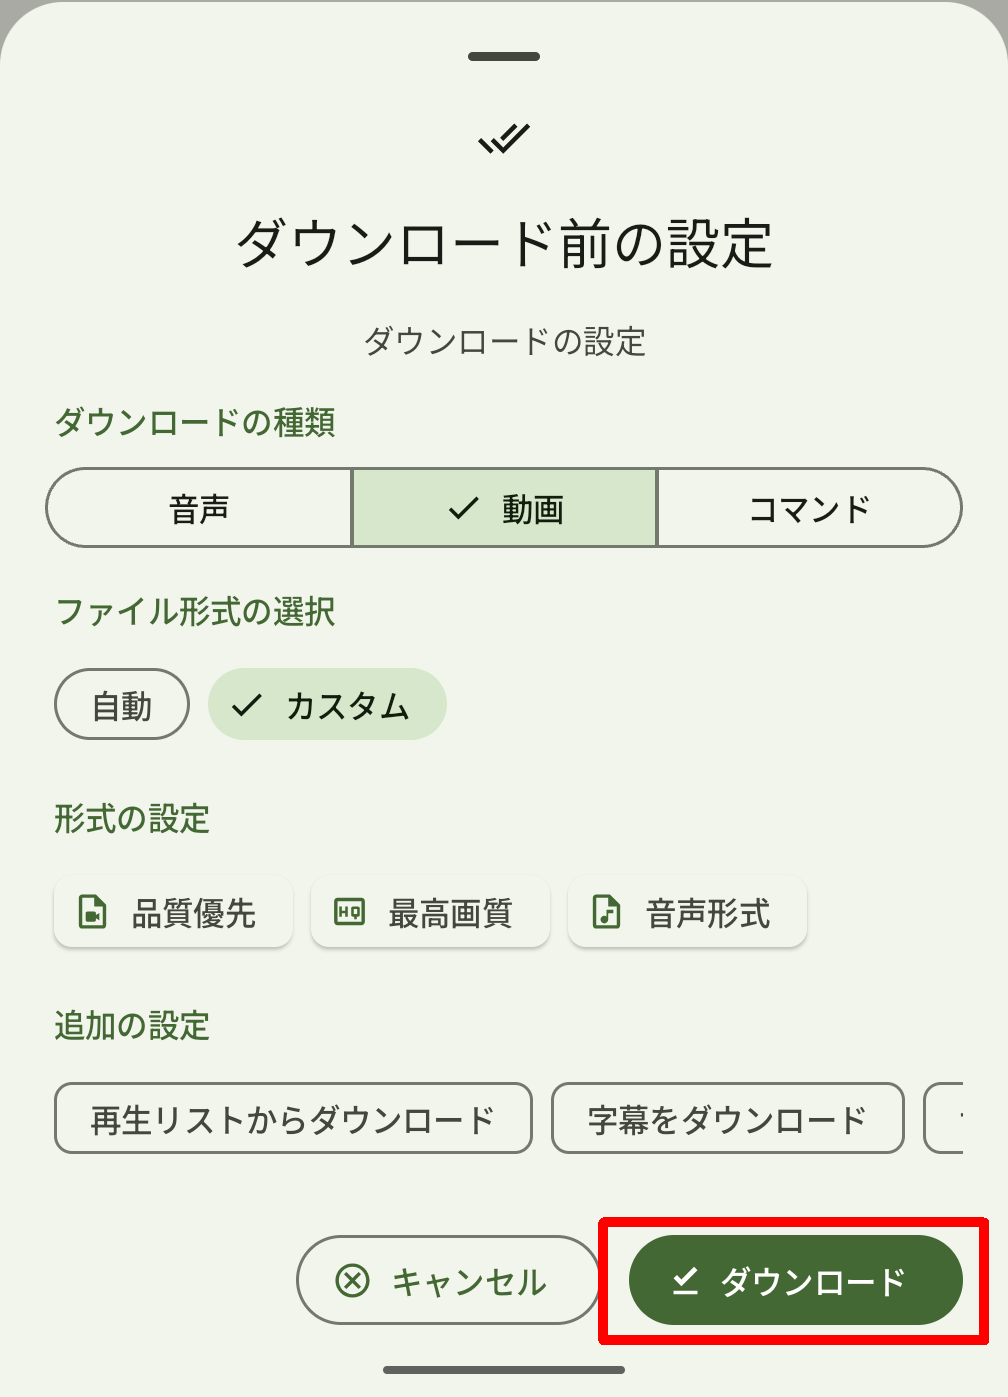This screenshot has width=1008, height=1397.
Task: Open the 音声形式 audio format selector
Action: point(688,912)
